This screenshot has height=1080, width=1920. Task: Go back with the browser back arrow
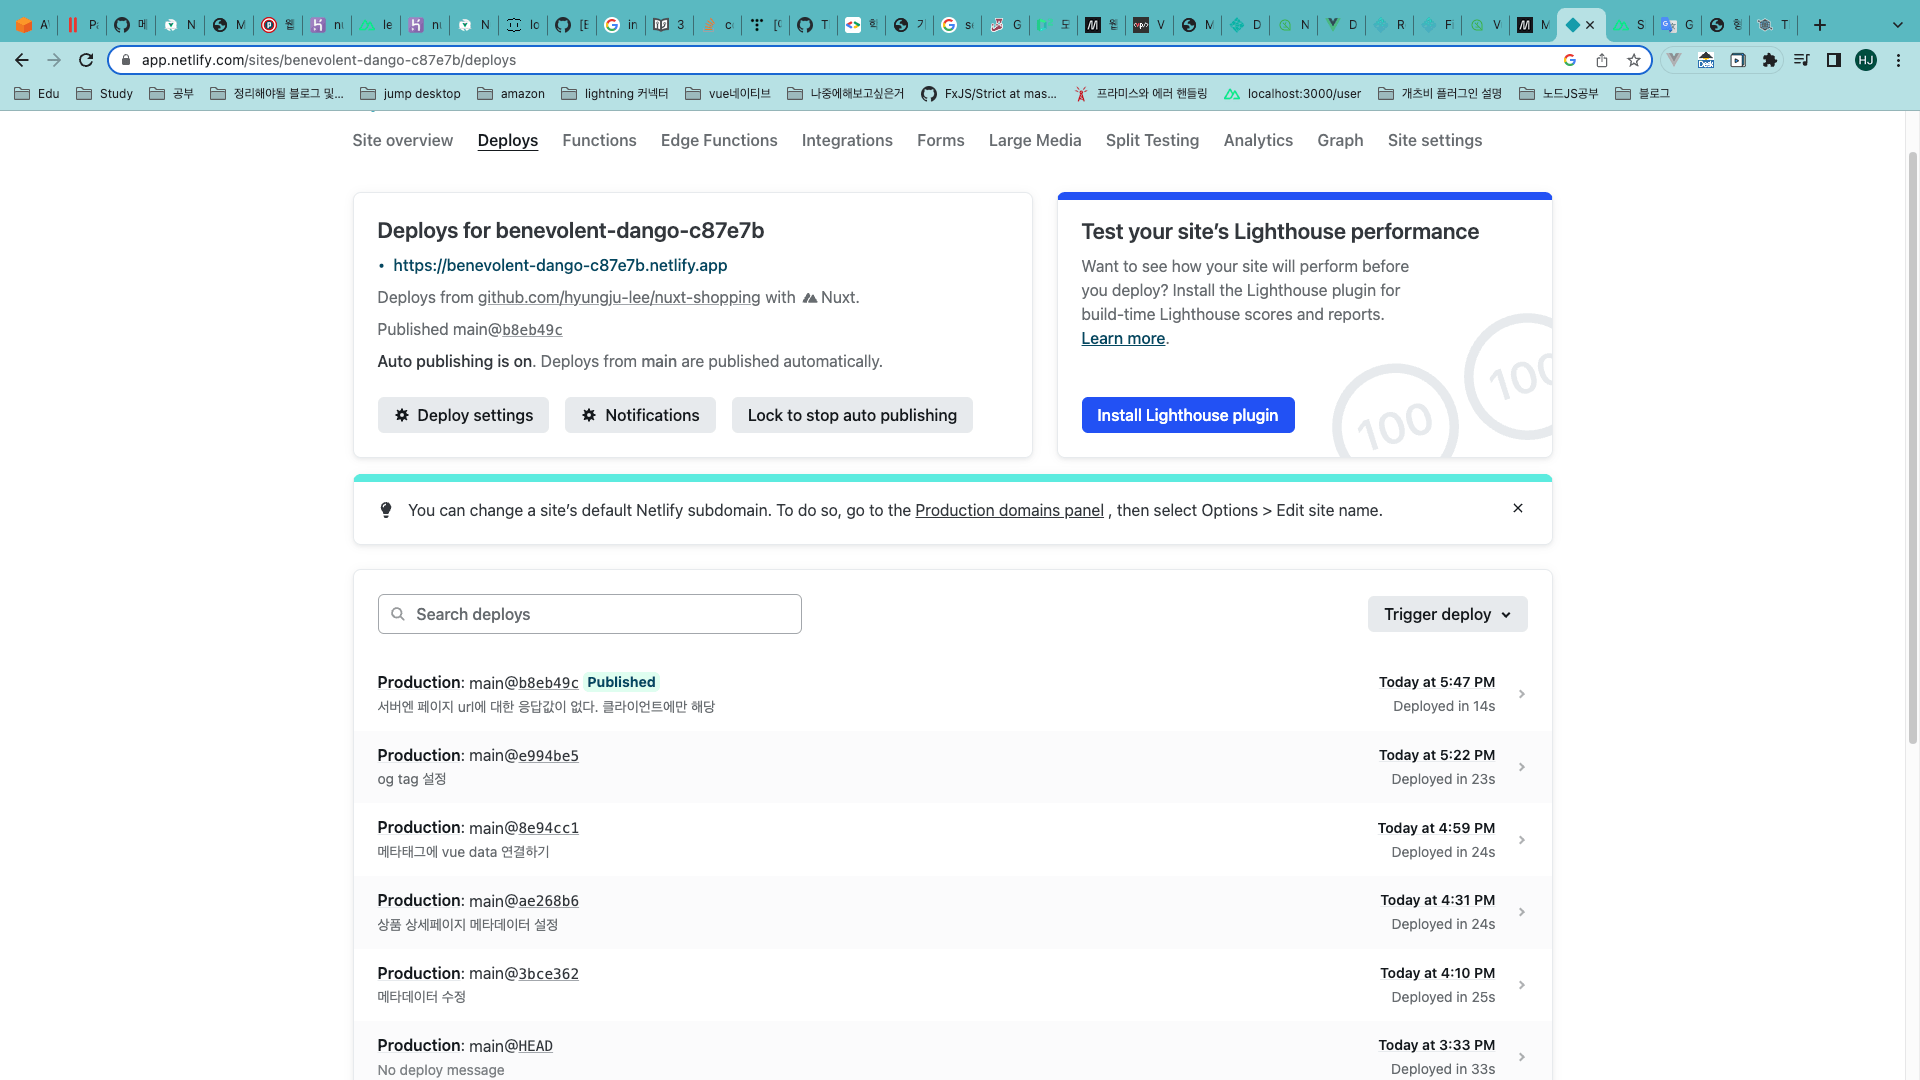click(x=22, y=60)
